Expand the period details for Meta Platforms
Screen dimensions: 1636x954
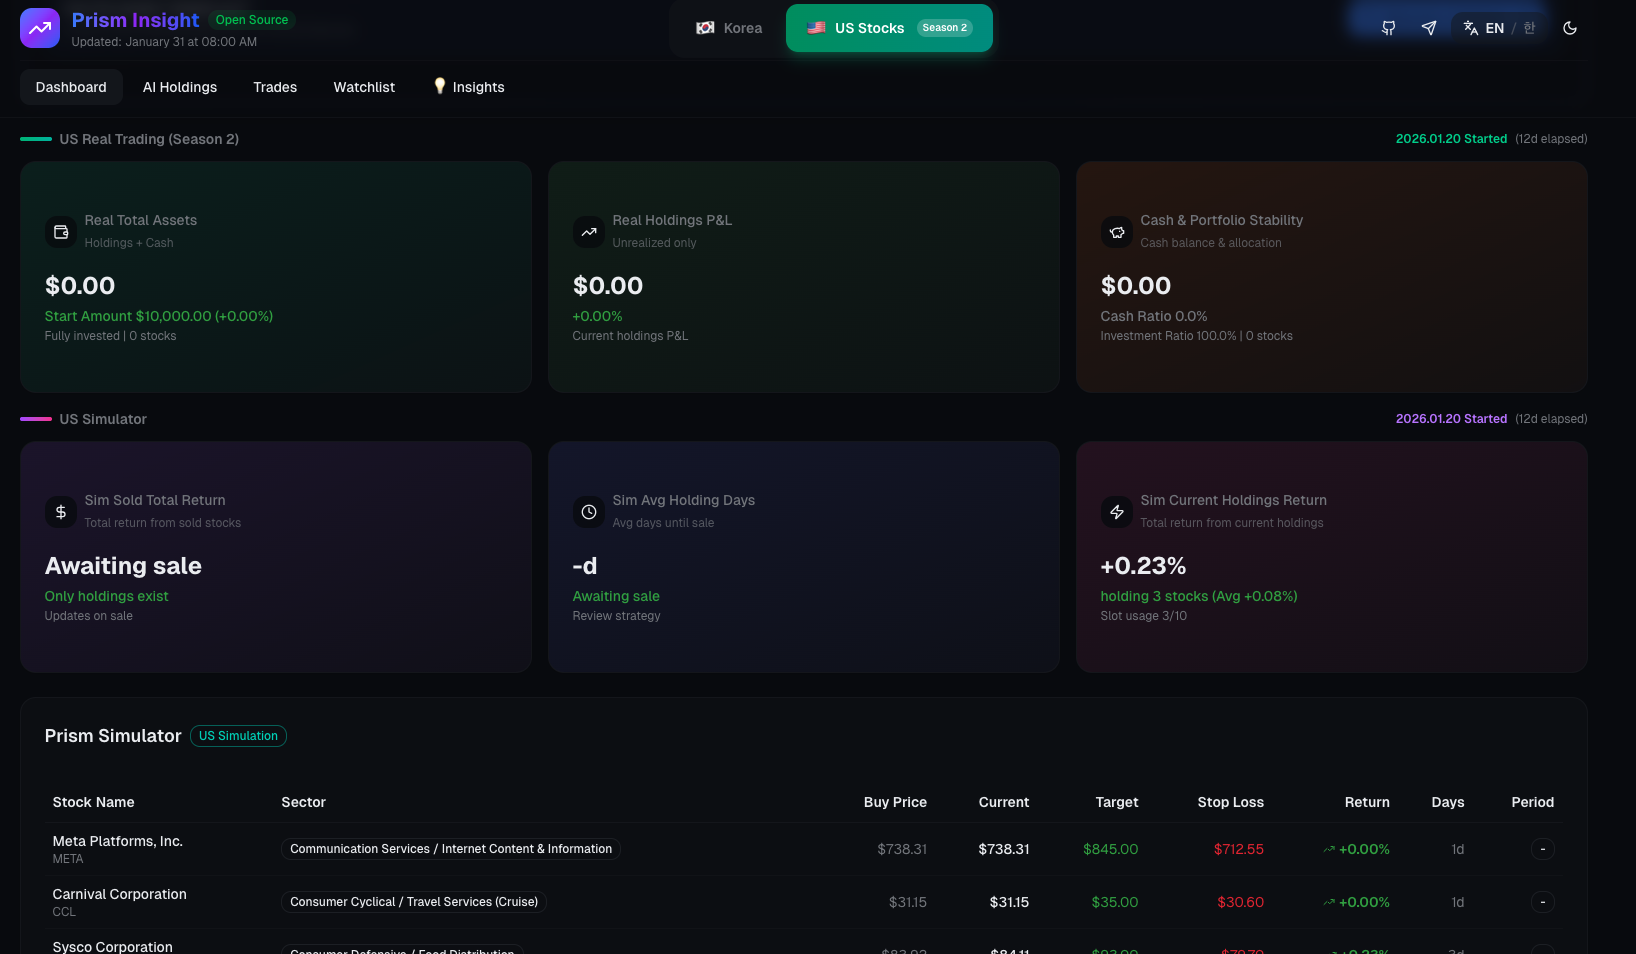point(1543,849)
